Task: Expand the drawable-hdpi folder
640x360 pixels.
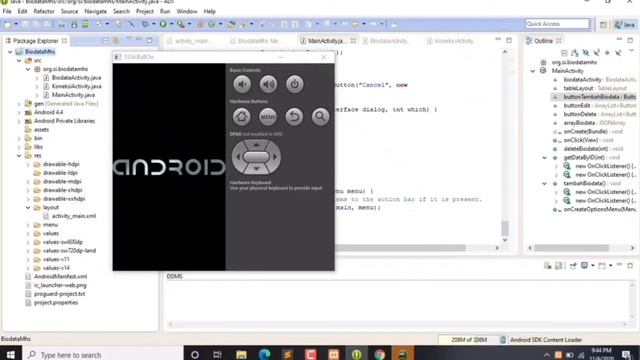Action: tap(28, 164)
